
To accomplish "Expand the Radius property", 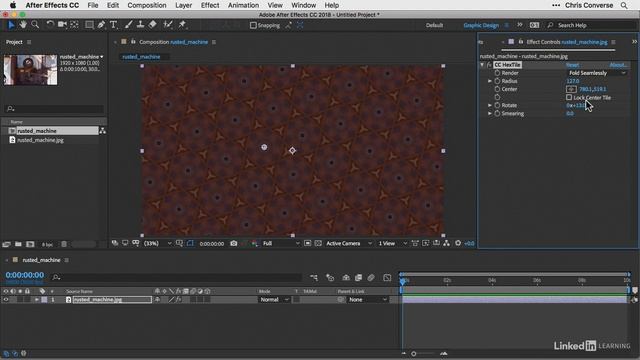I will pos(490,81).
